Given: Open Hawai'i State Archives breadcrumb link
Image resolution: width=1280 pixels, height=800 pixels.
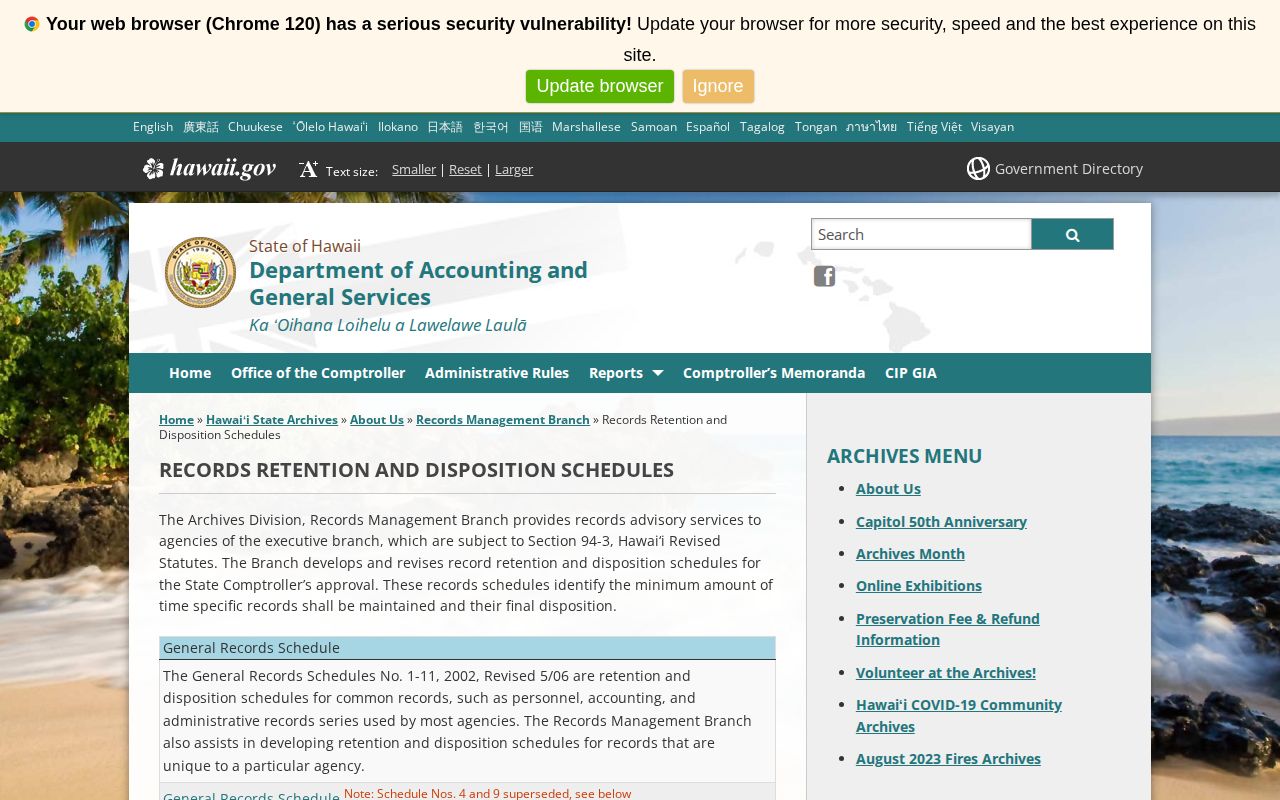Looking at the screenshot, I should (272, 419).
